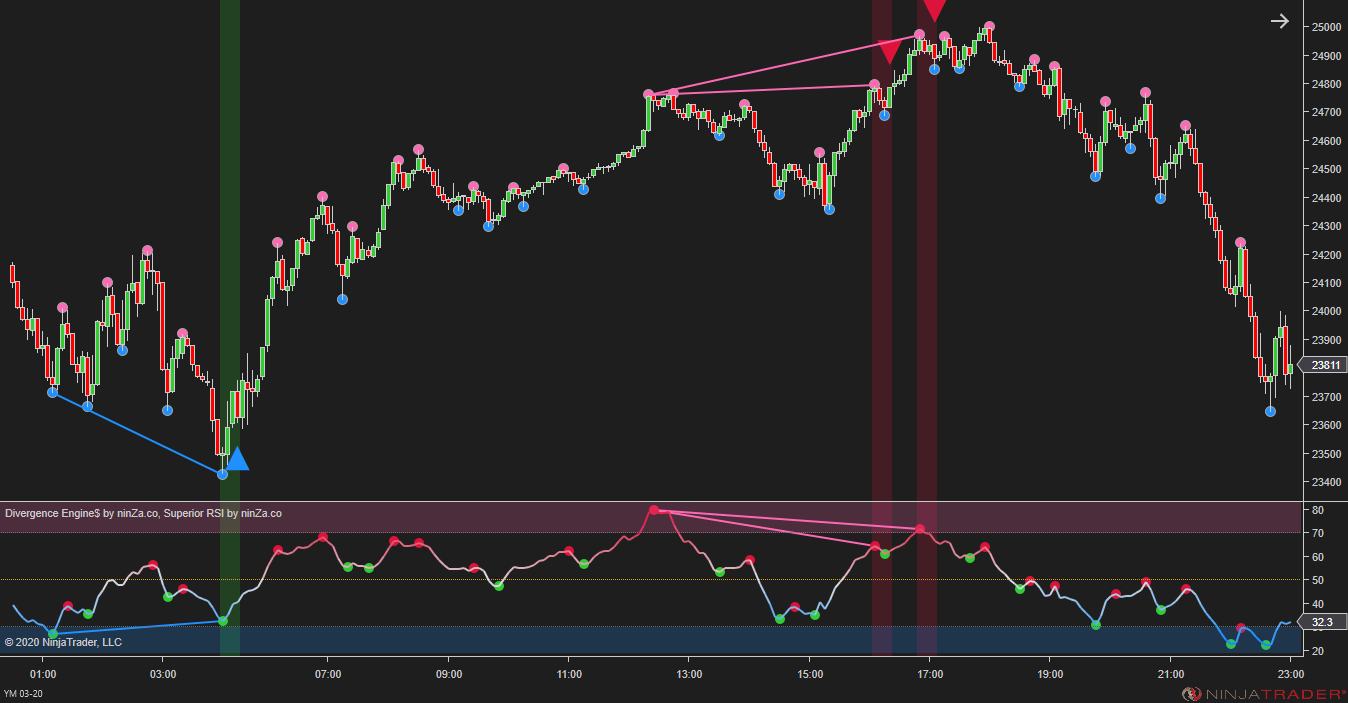Click the right-arrow jump-to-latest icon
1348x703 pixels.
pos(1280,20)
